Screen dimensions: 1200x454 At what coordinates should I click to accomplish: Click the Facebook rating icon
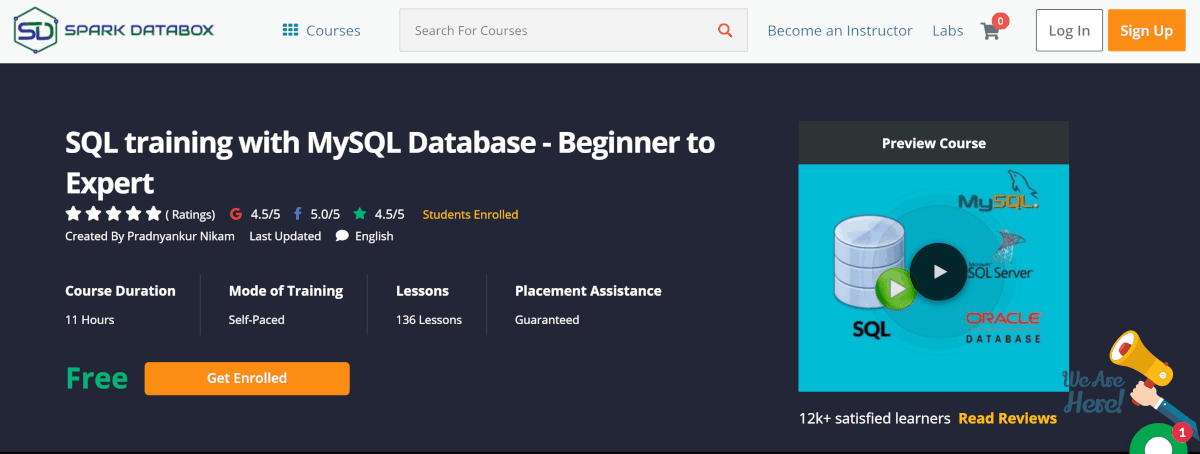(298, 214)
